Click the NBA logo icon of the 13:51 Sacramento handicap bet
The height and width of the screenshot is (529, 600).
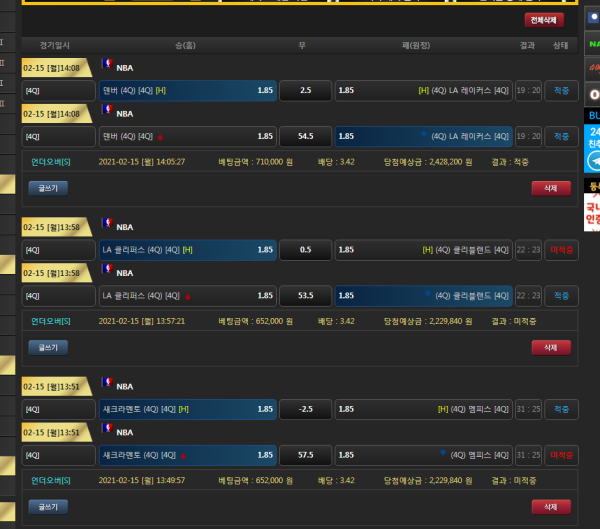108,385
